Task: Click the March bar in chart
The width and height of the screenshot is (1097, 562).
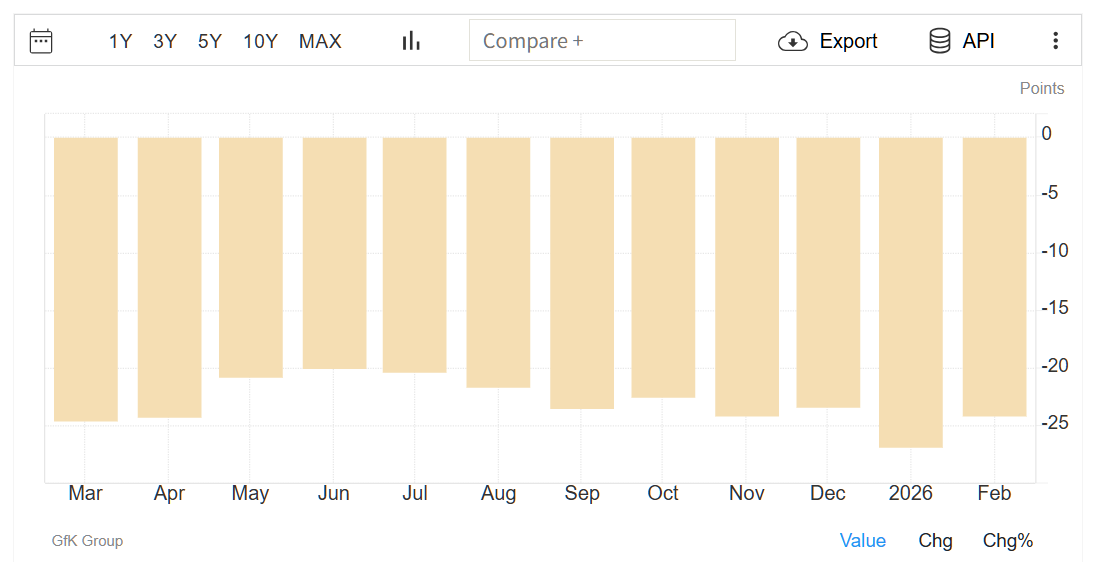Action: pos(86,279)
